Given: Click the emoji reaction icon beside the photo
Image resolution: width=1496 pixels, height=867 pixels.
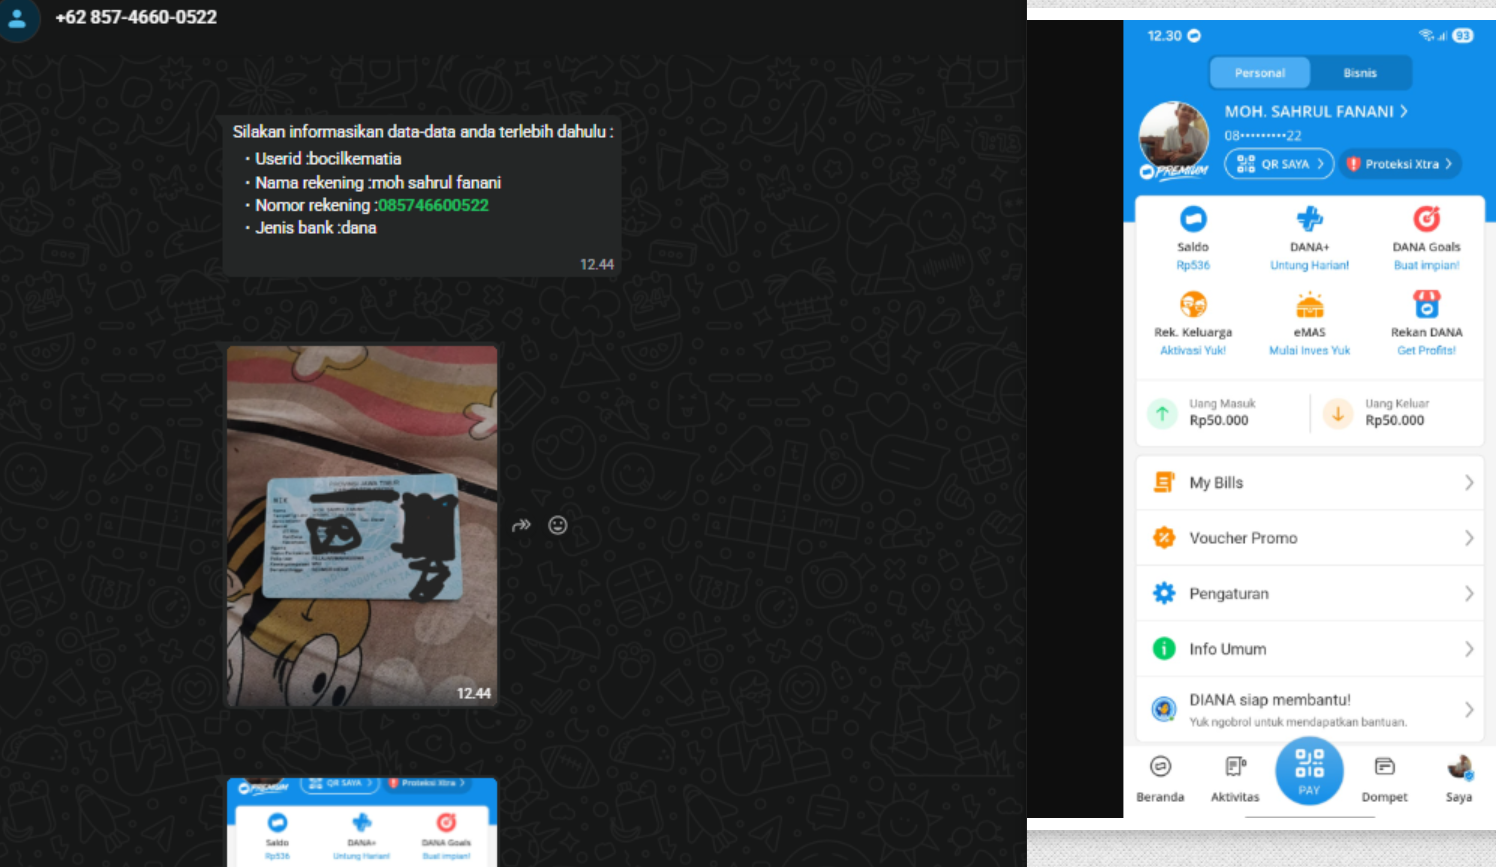Looking at the screenshot, I should point(558,525).
